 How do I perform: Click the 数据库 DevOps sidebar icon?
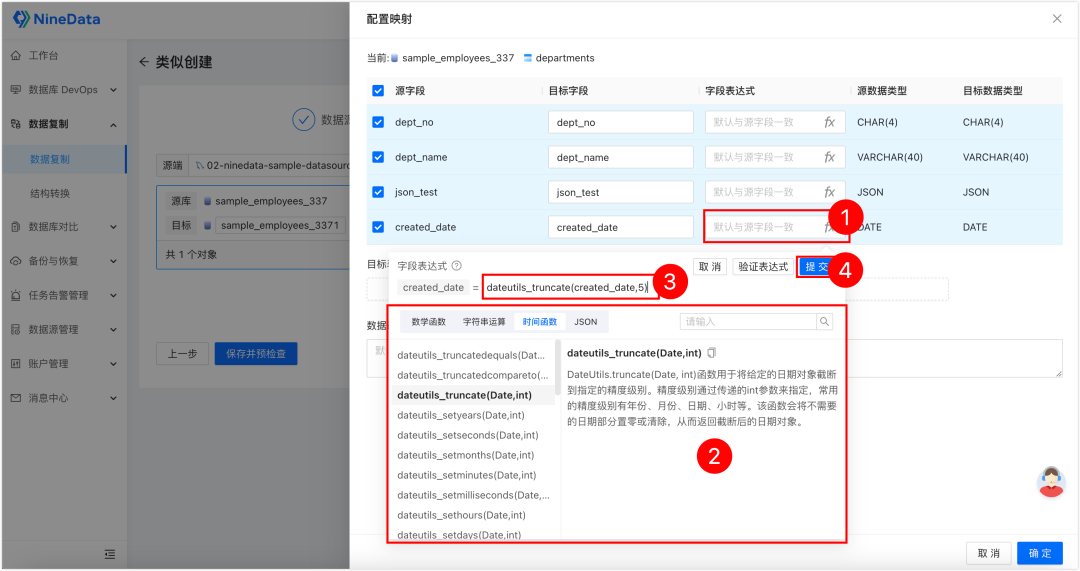click(x=16, y=90)
